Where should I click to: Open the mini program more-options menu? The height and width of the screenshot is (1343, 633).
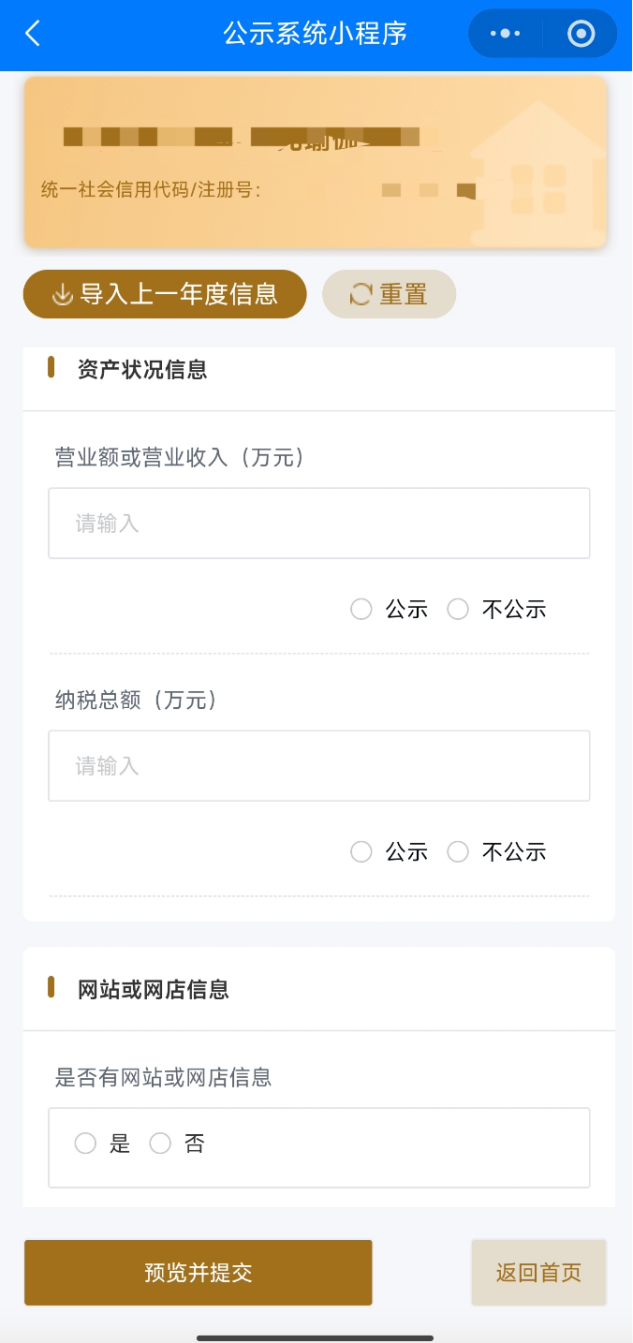(505, 34)
